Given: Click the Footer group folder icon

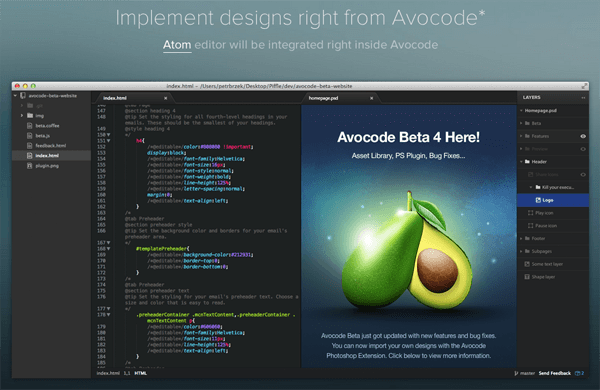Looking at the screenshot, I should point(527,238).
